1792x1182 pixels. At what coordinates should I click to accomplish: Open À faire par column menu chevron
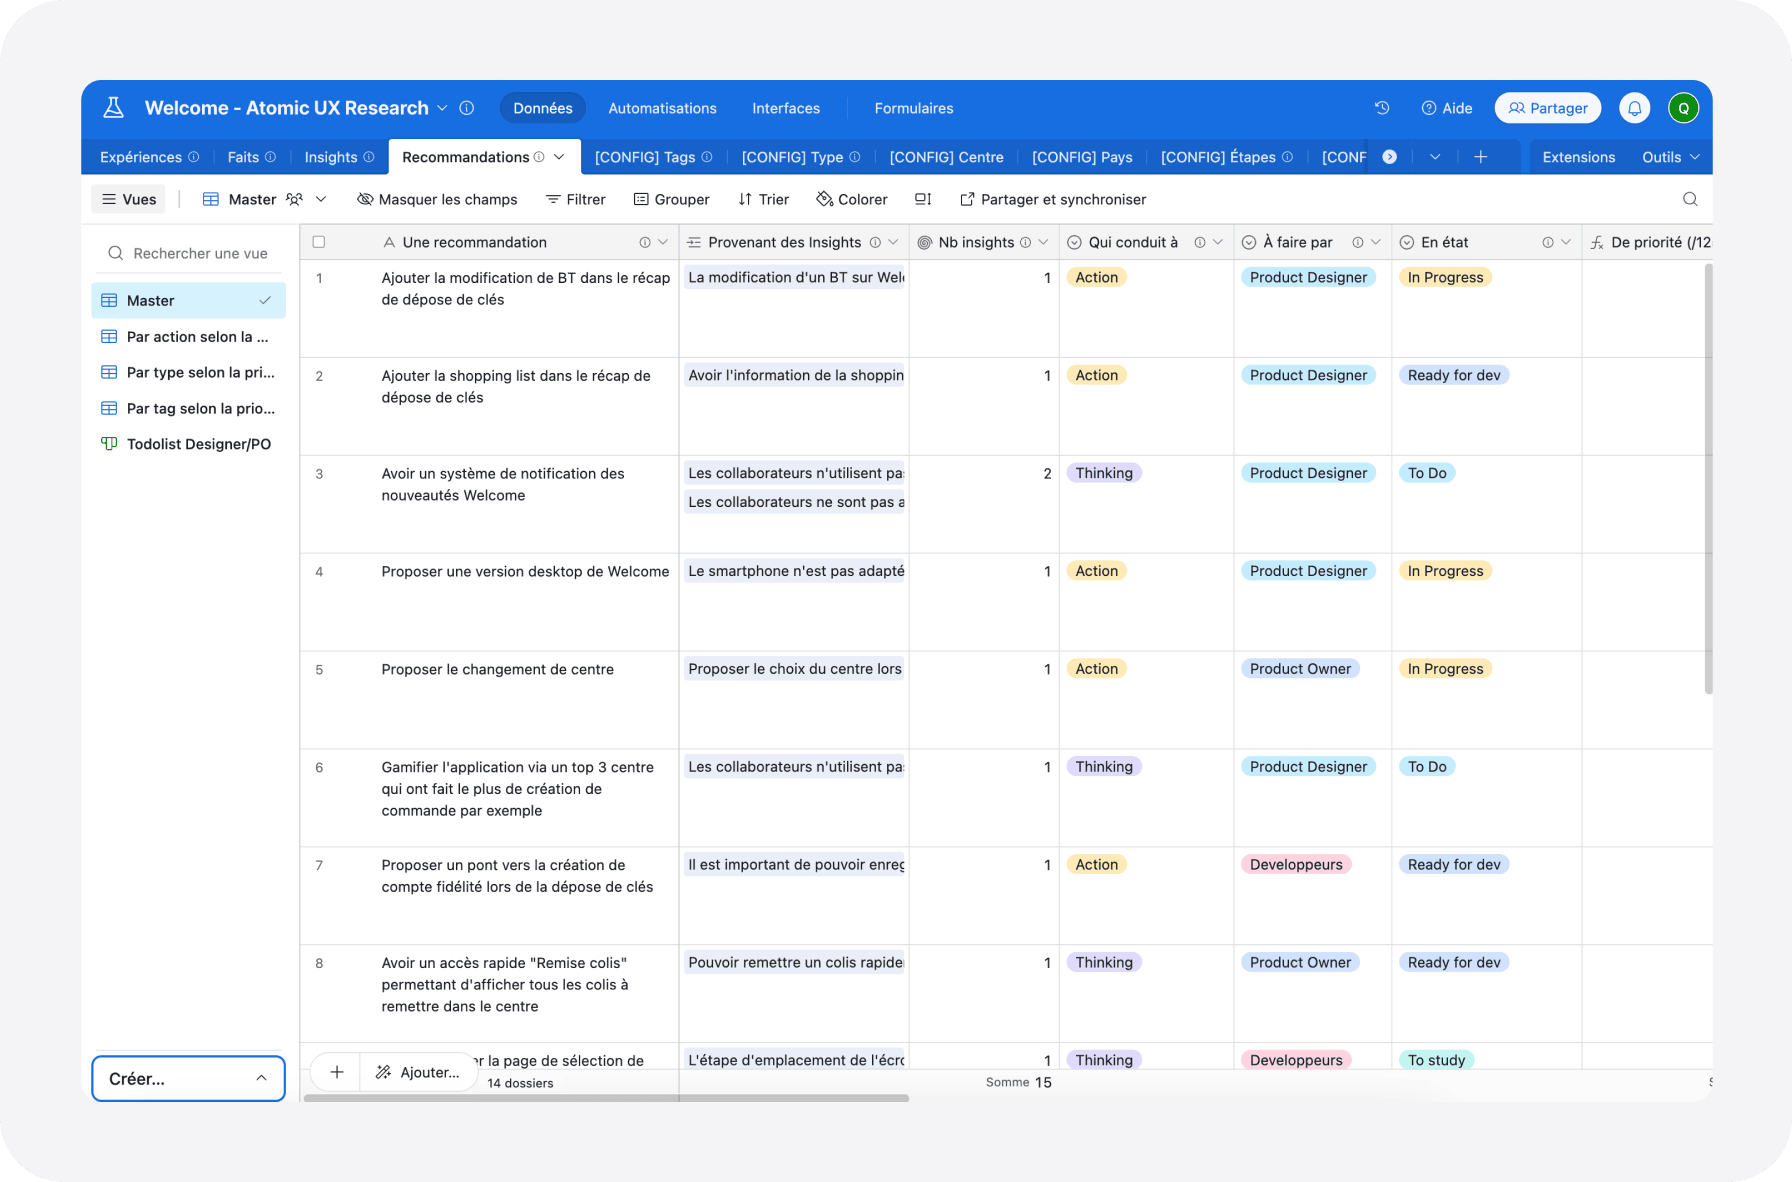click(1376, 242)
